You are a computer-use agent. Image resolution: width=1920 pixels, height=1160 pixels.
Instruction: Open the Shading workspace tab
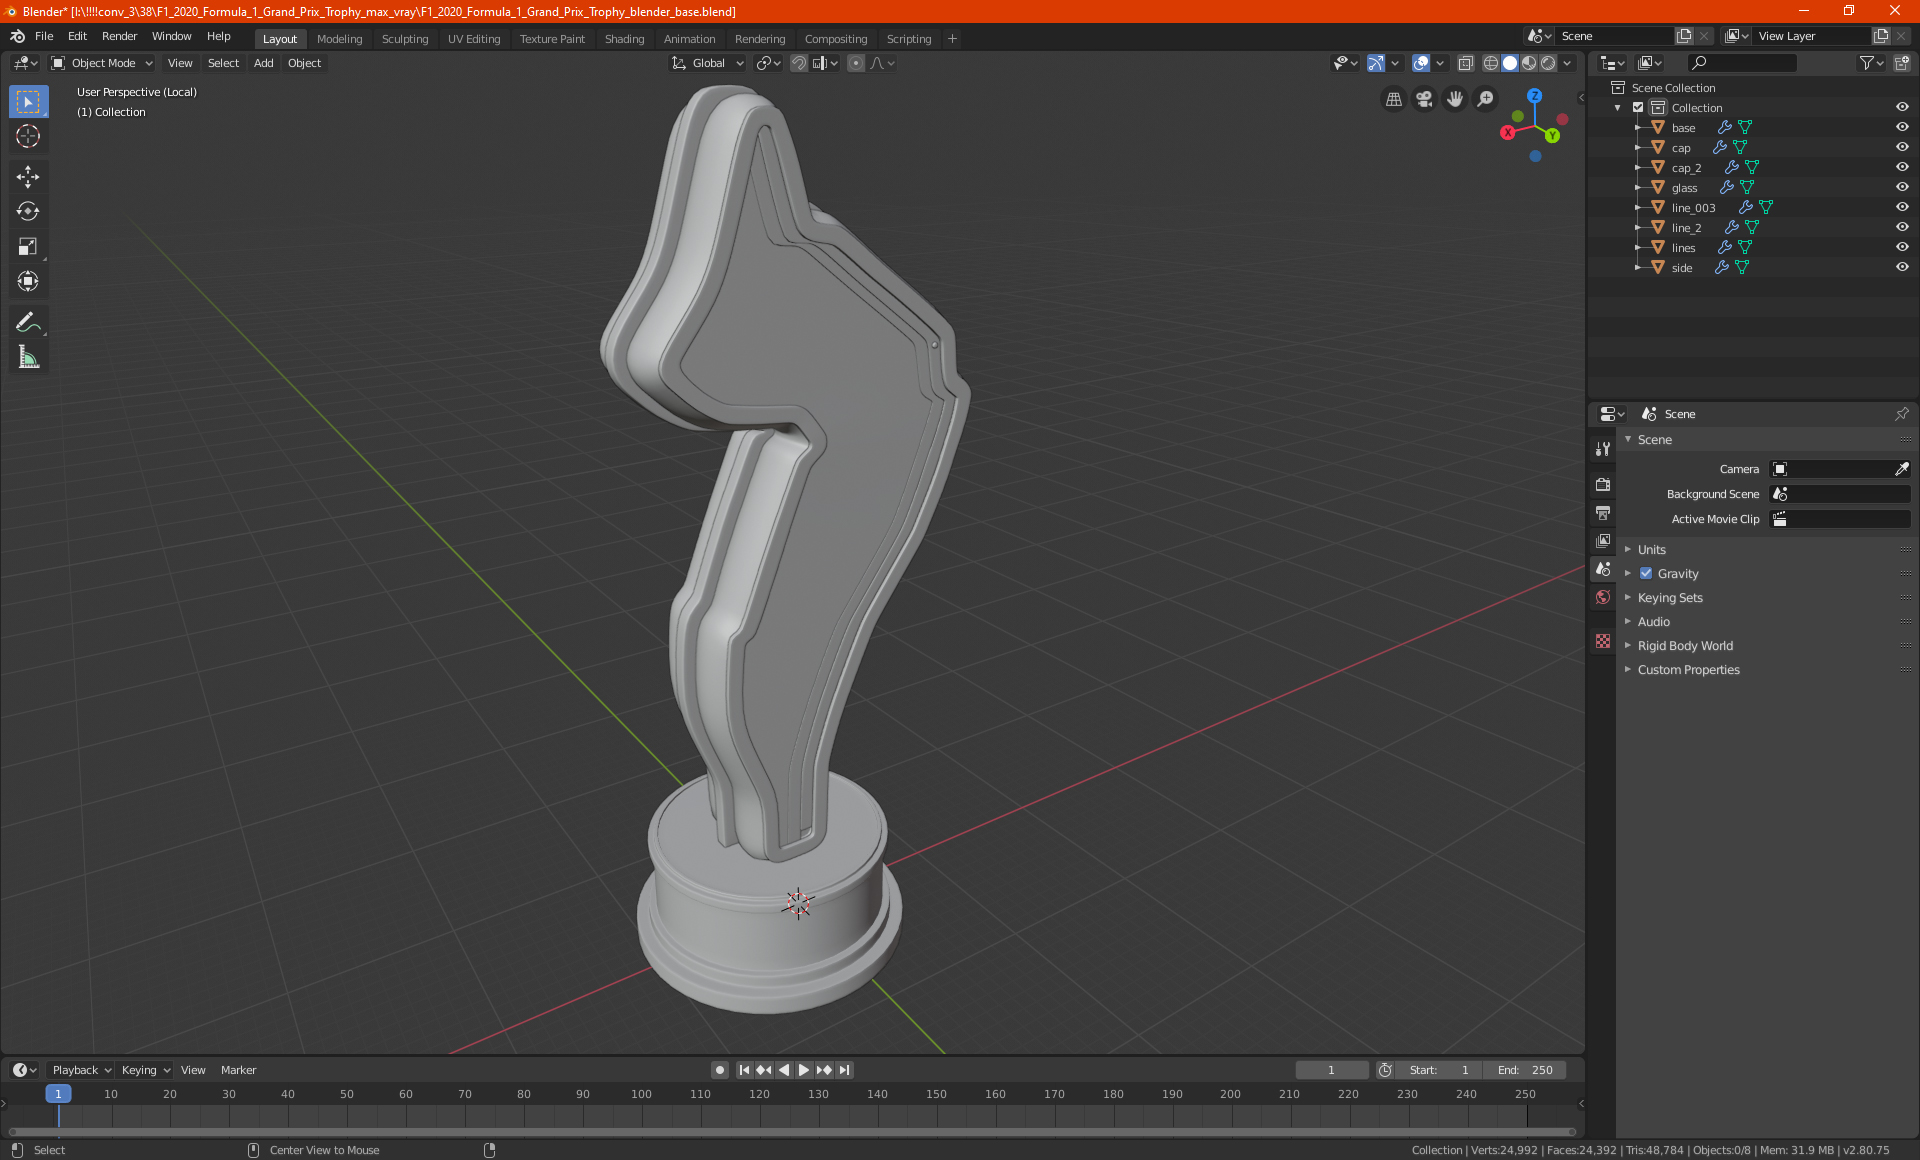pos(624,37)
